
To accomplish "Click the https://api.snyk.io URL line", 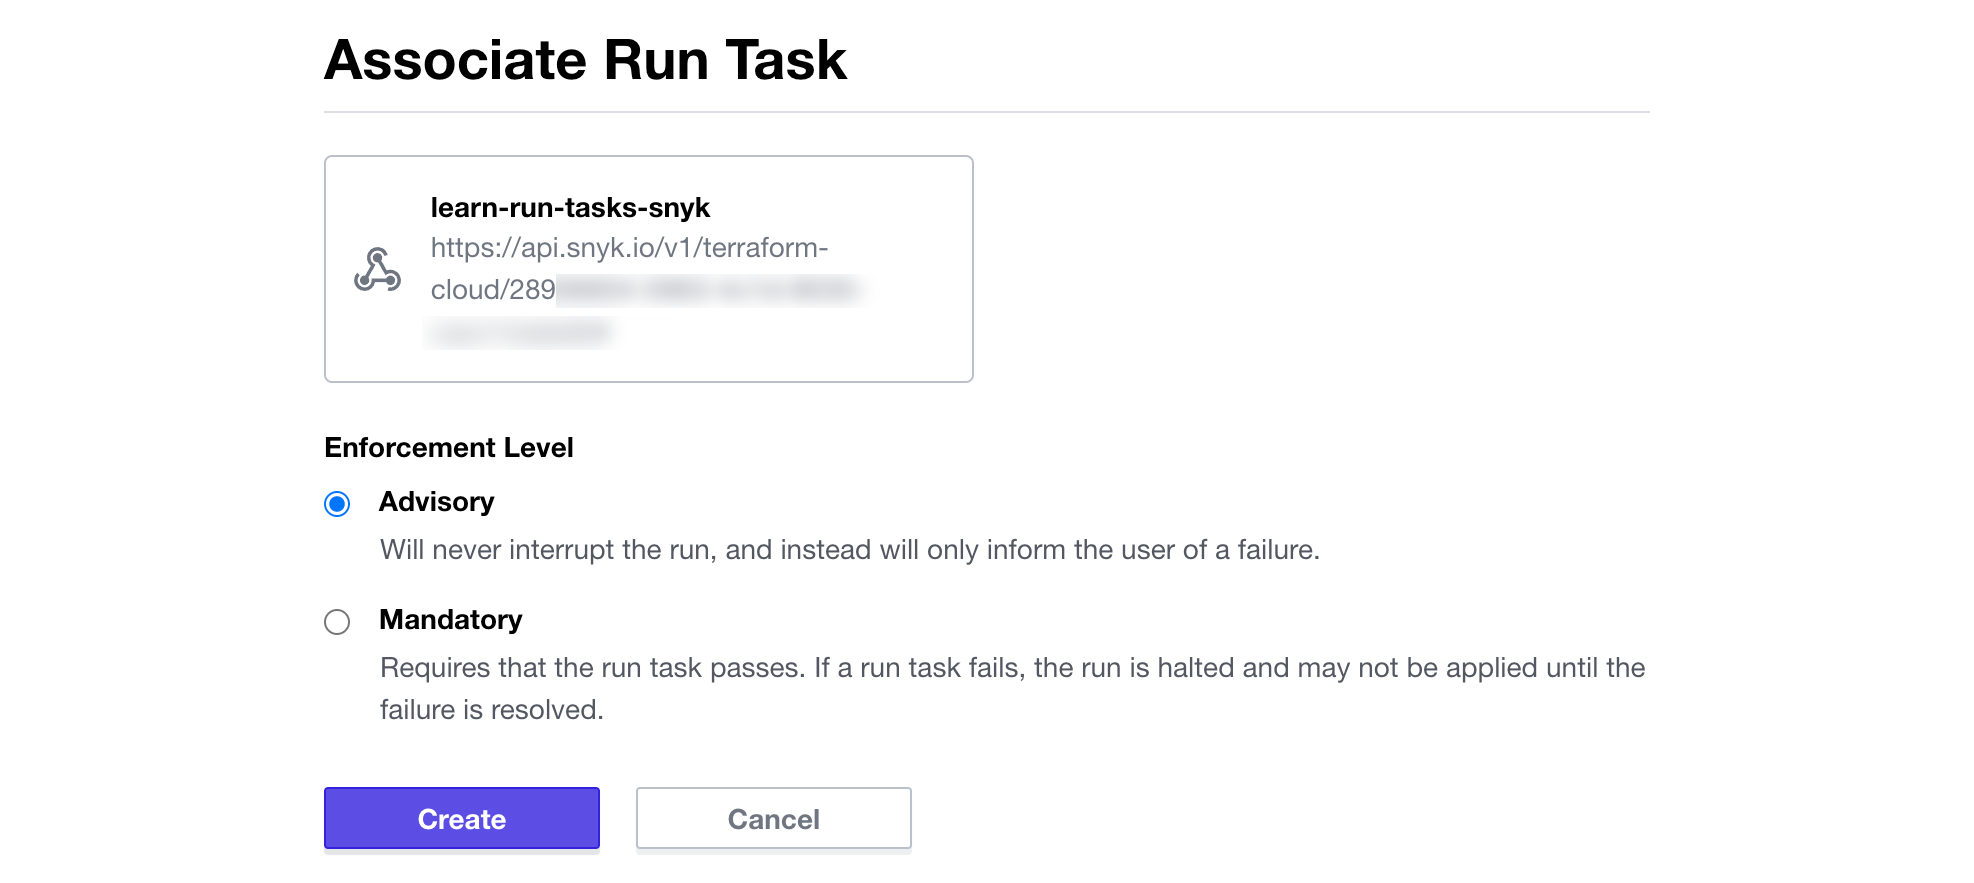I will (629, 248).
